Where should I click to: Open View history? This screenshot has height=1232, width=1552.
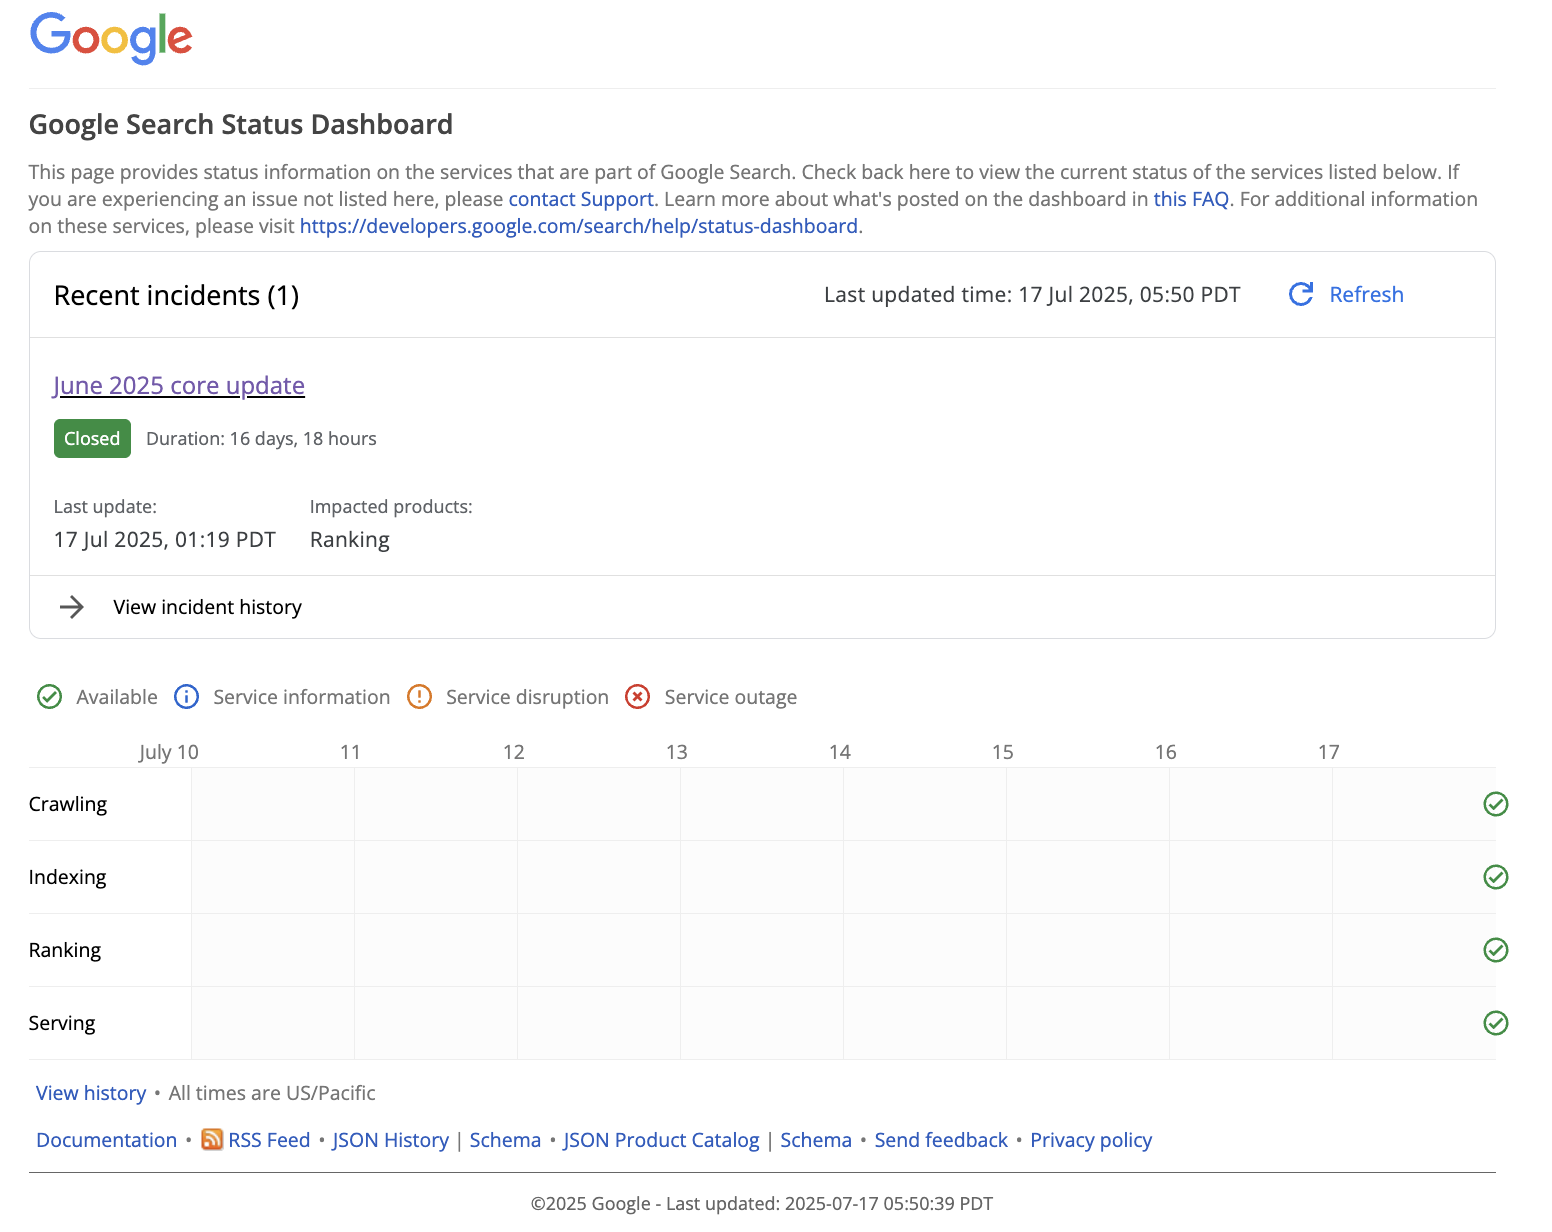click(91, 1092)
